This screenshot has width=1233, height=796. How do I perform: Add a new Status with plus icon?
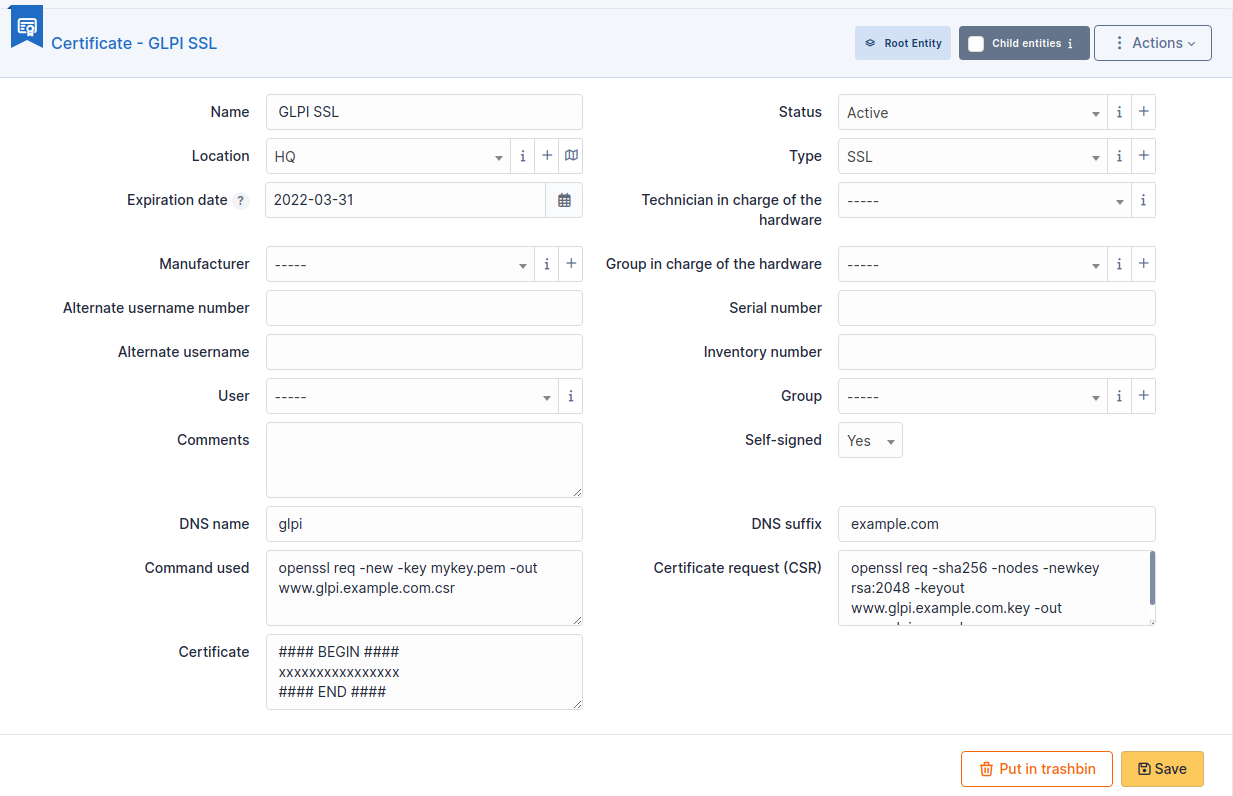(x=1144, y=112)
